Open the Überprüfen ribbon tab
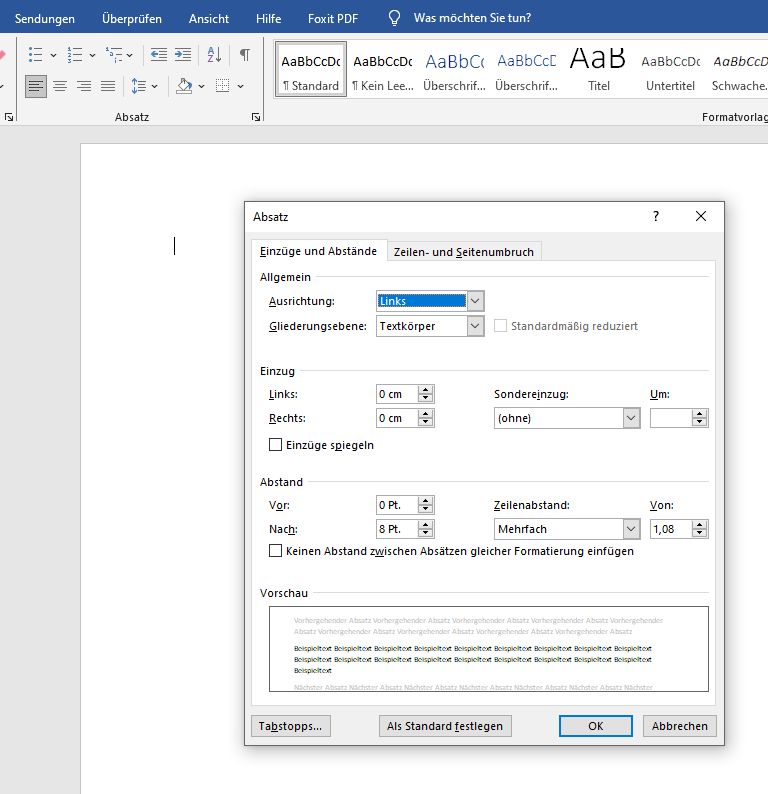Screen dimensions: 768x794 click(132, 19)
